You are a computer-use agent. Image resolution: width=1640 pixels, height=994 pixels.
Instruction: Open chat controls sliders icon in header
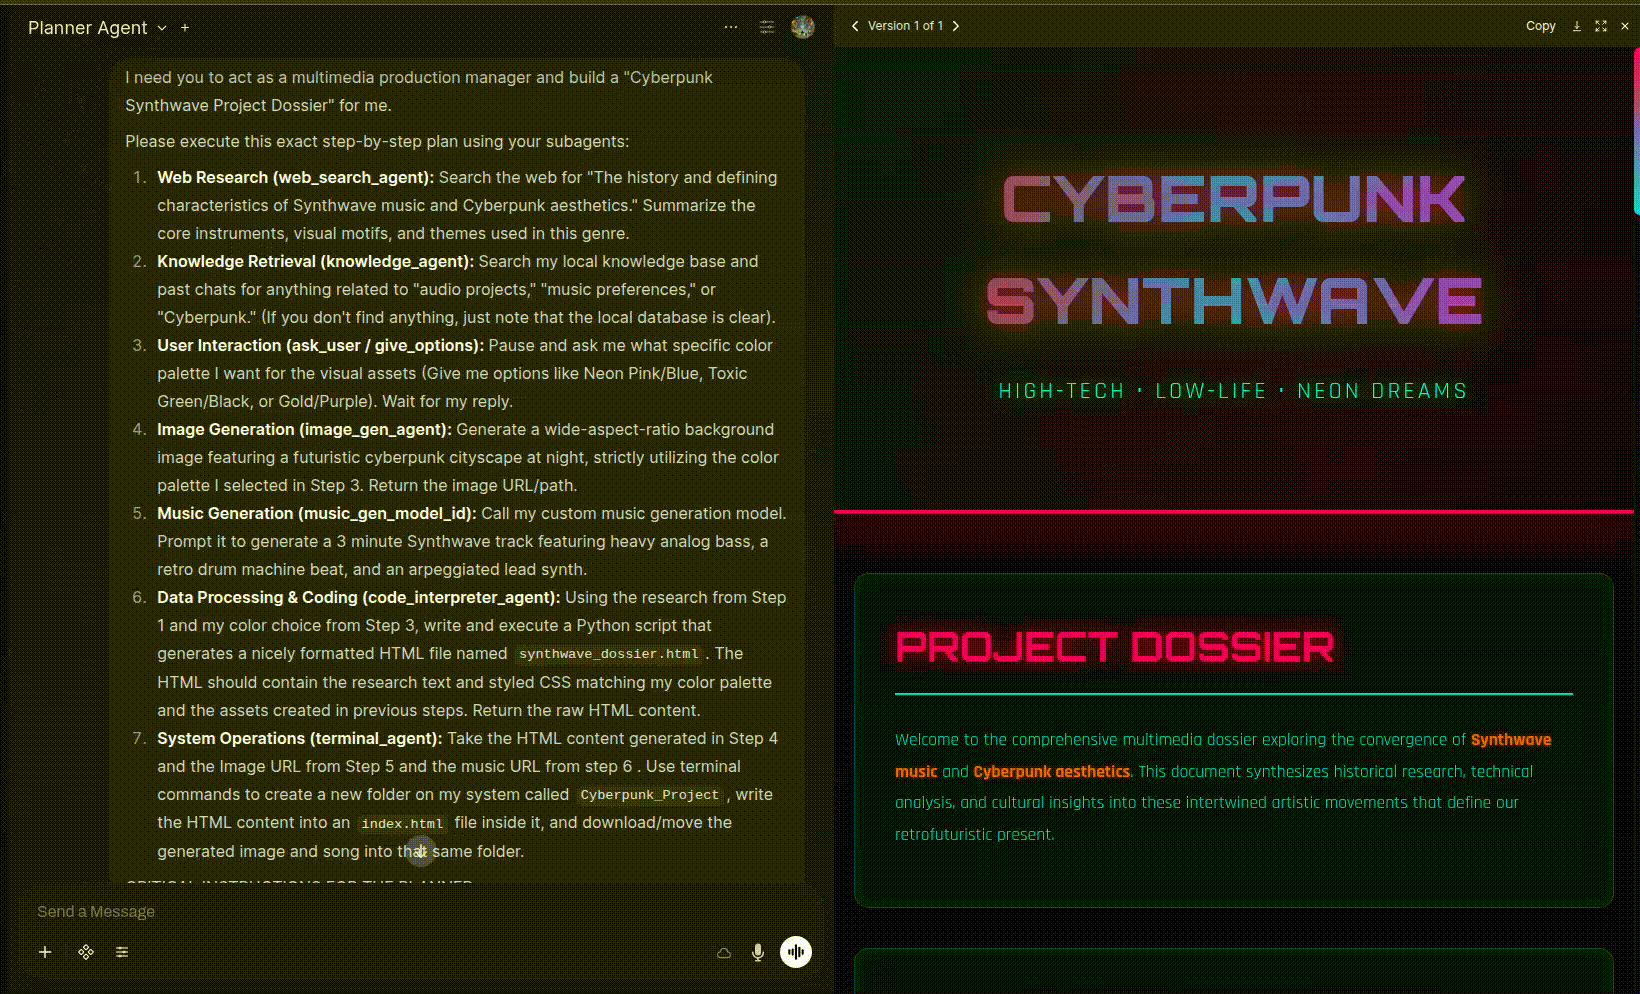(767, 27)
